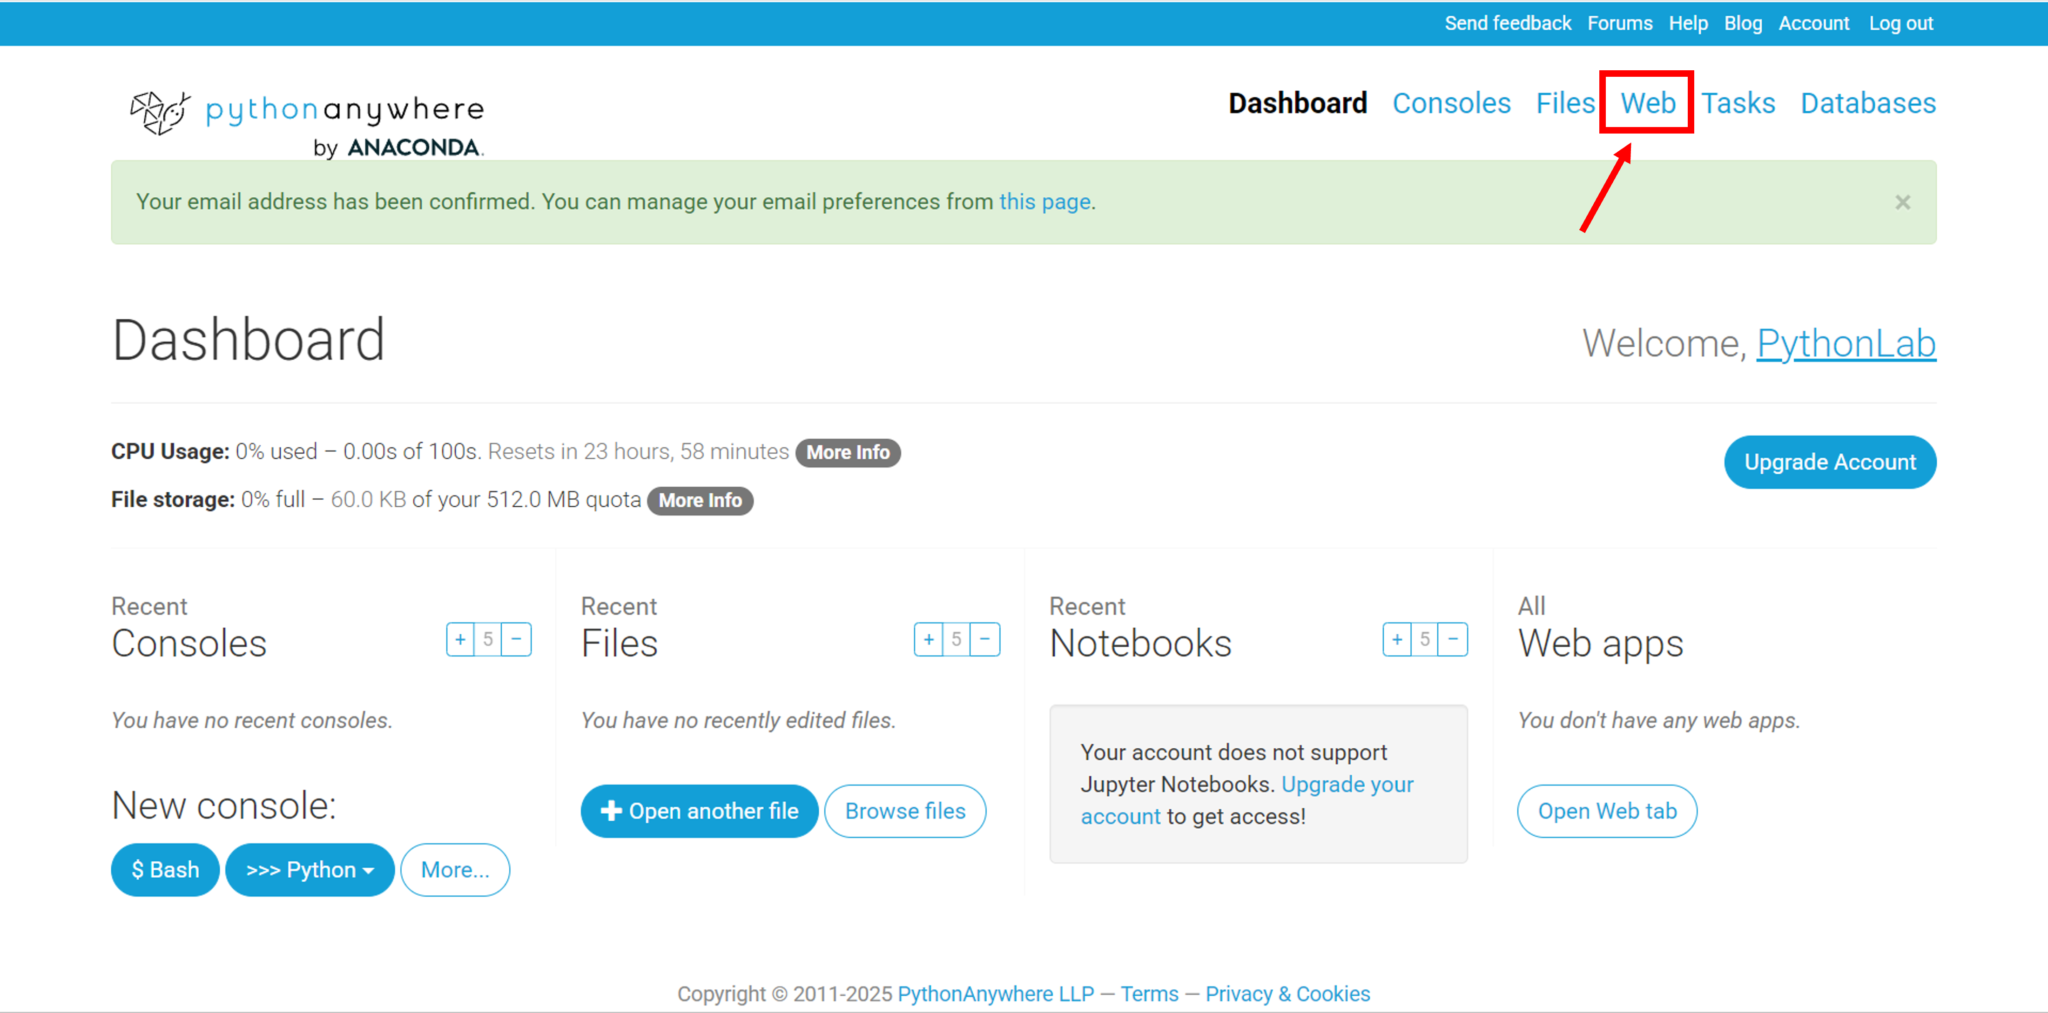
Task: Switch to the Consoles tab
Action: [x=1451, y=103]
